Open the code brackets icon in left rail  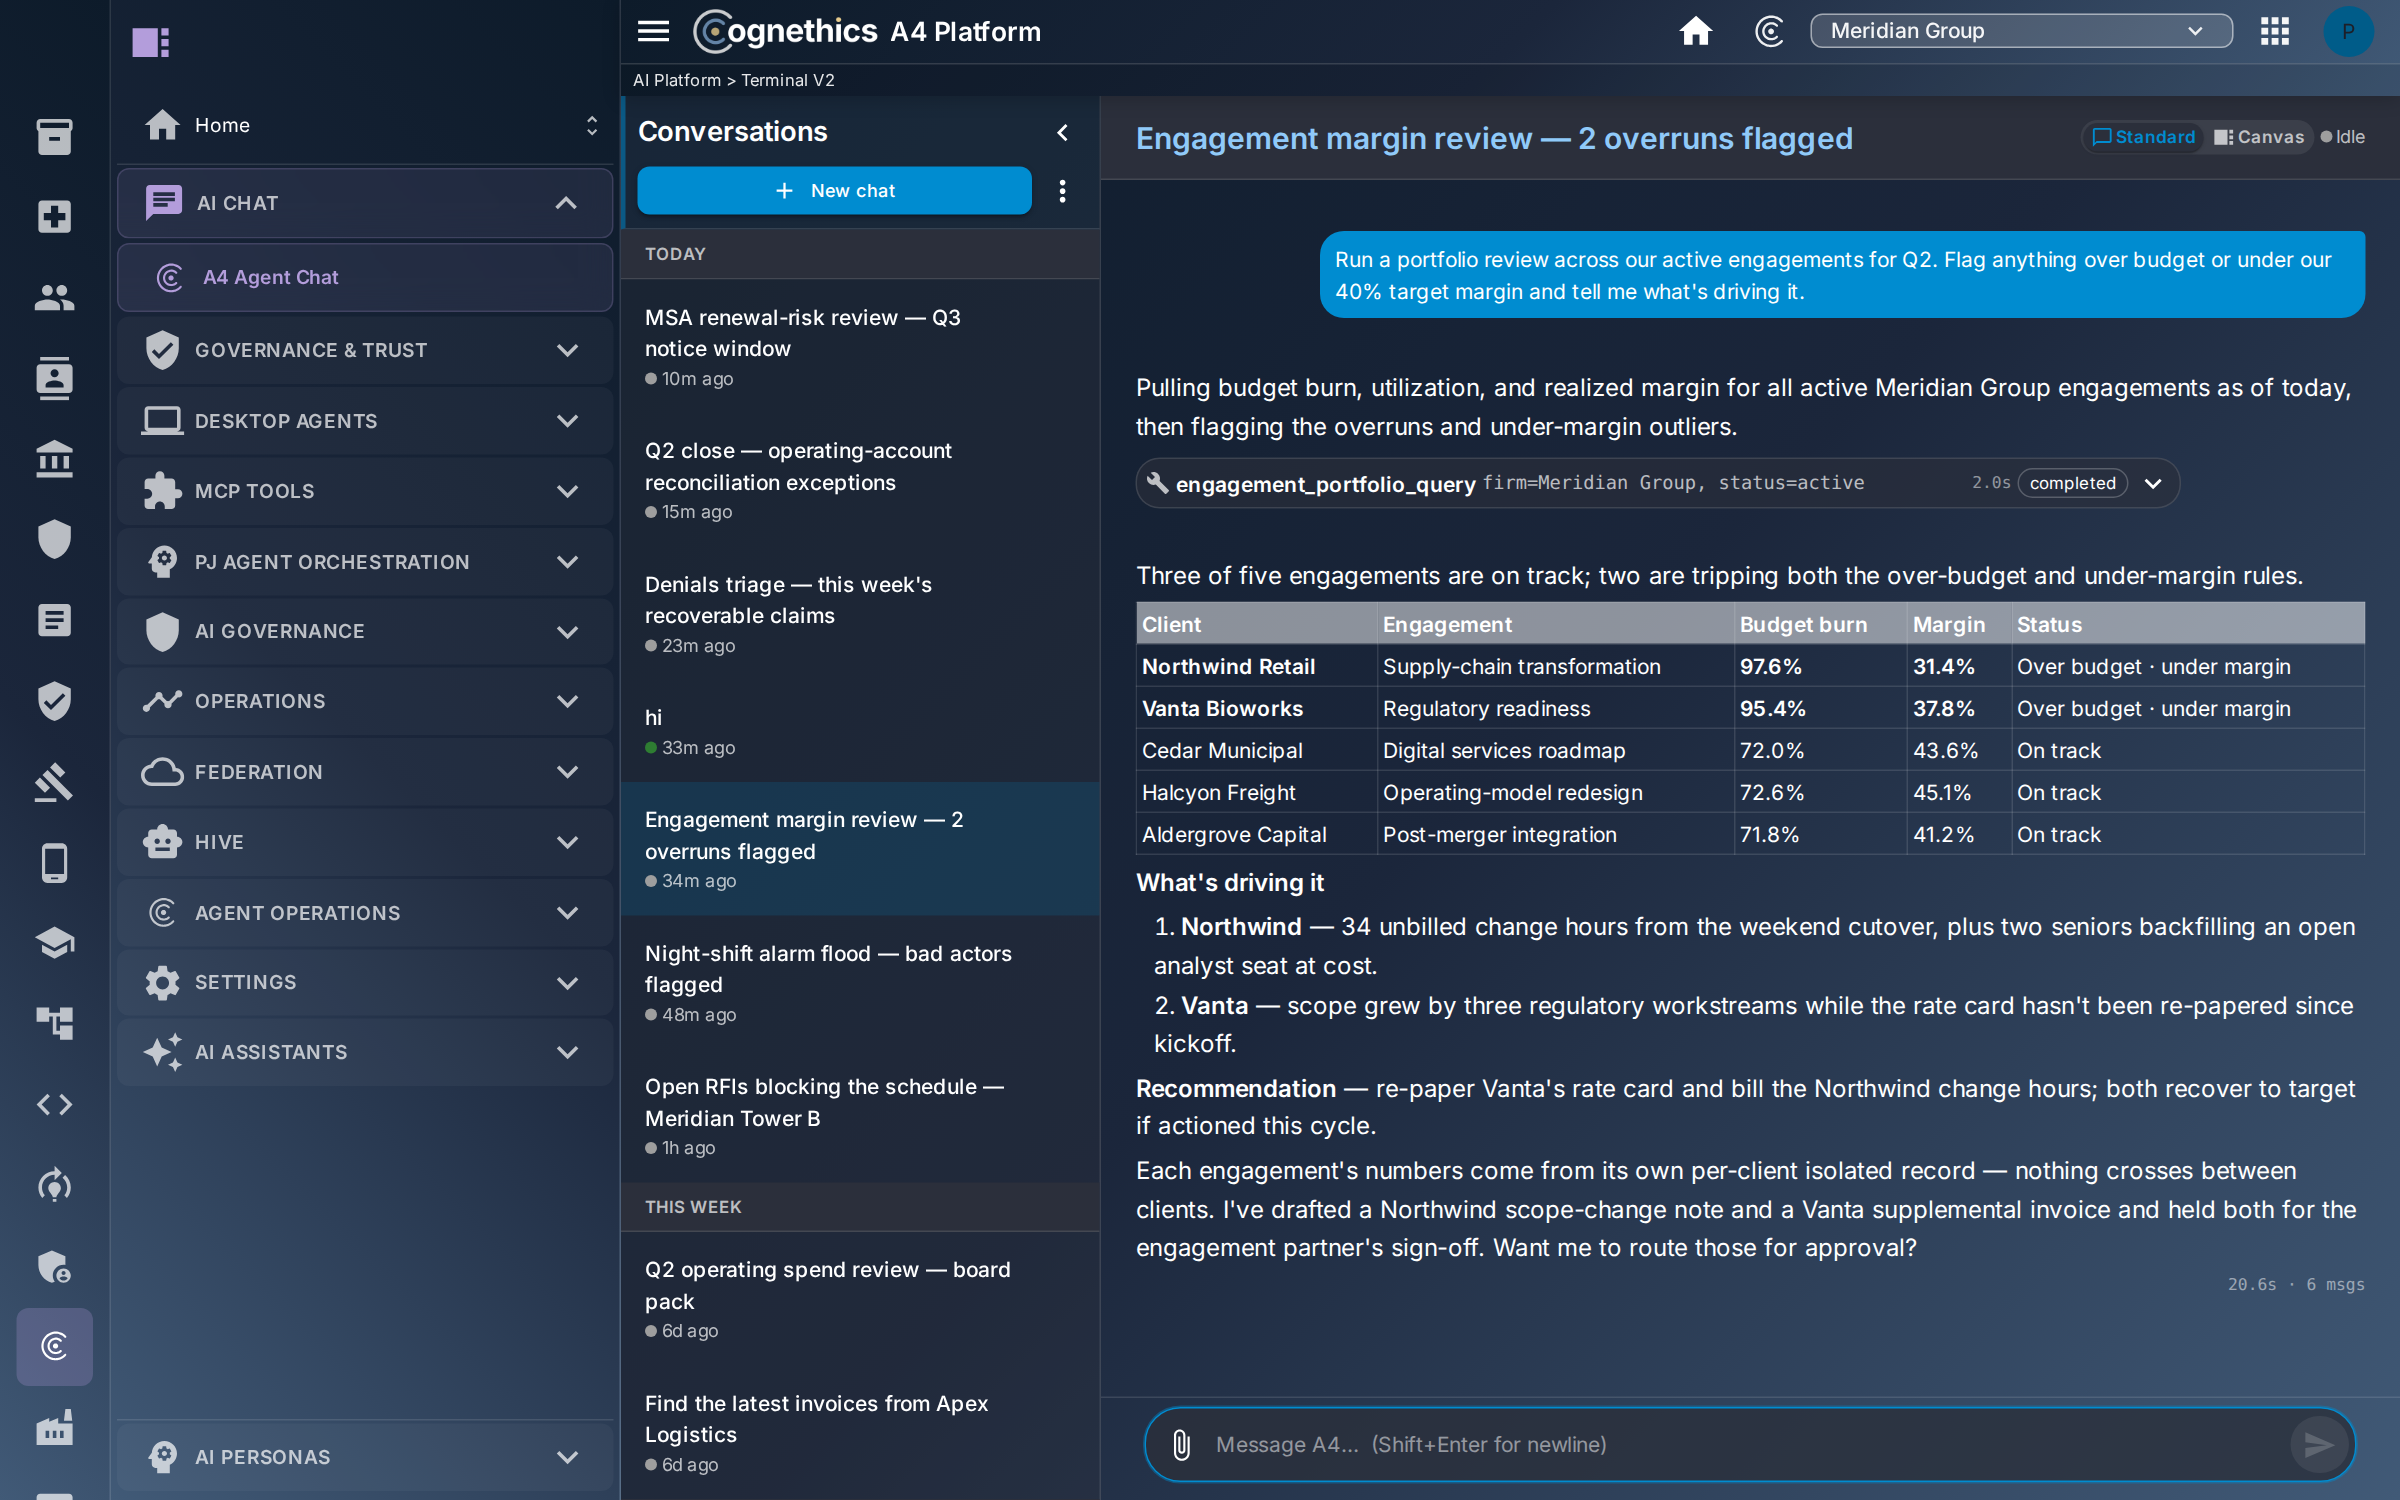[54, 1105]
